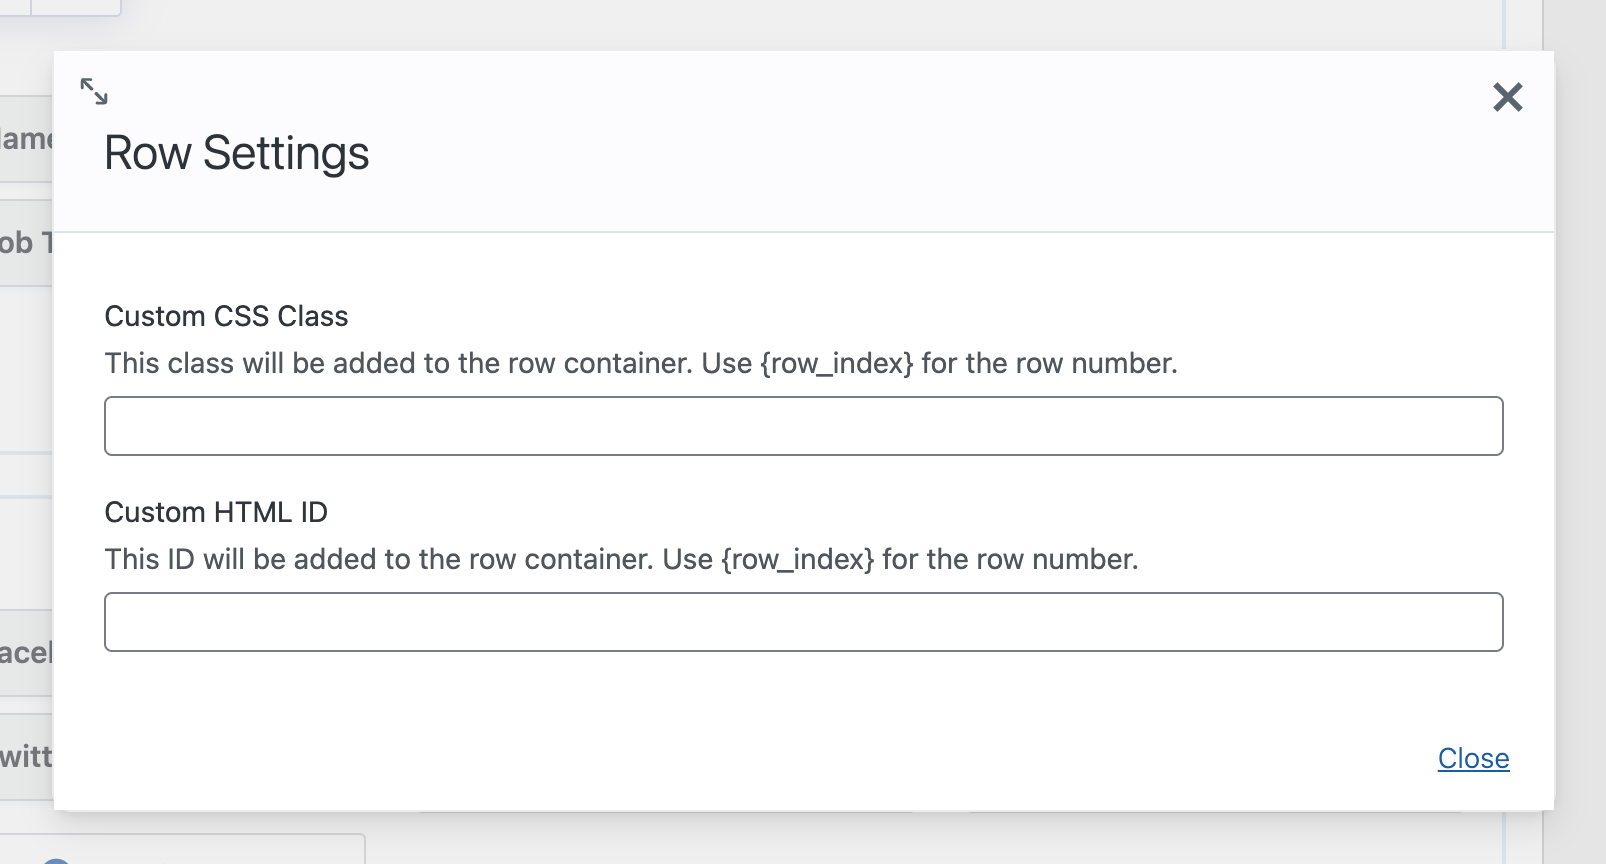Select the Name field behind the dialog
The height and width of the screenshot is (864, 1606).
[x=25, y=139]
